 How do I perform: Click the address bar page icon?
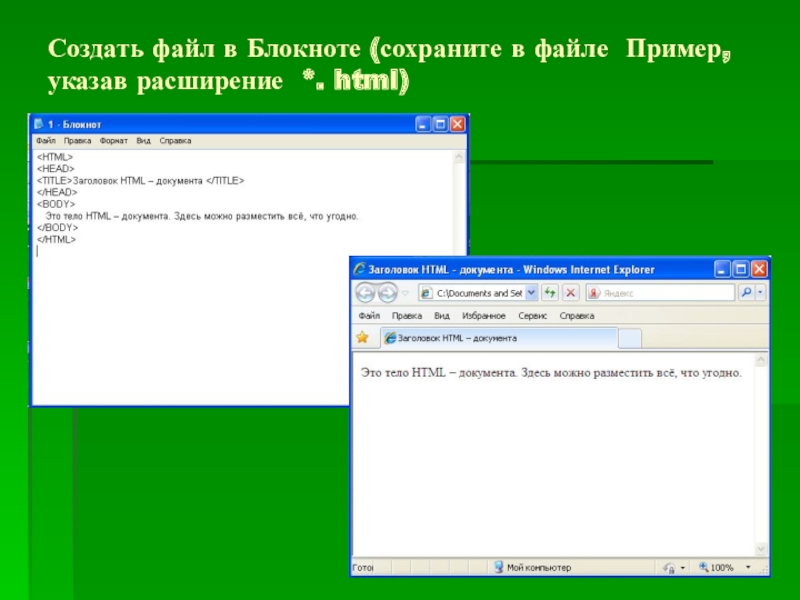(x=426, y=293)
